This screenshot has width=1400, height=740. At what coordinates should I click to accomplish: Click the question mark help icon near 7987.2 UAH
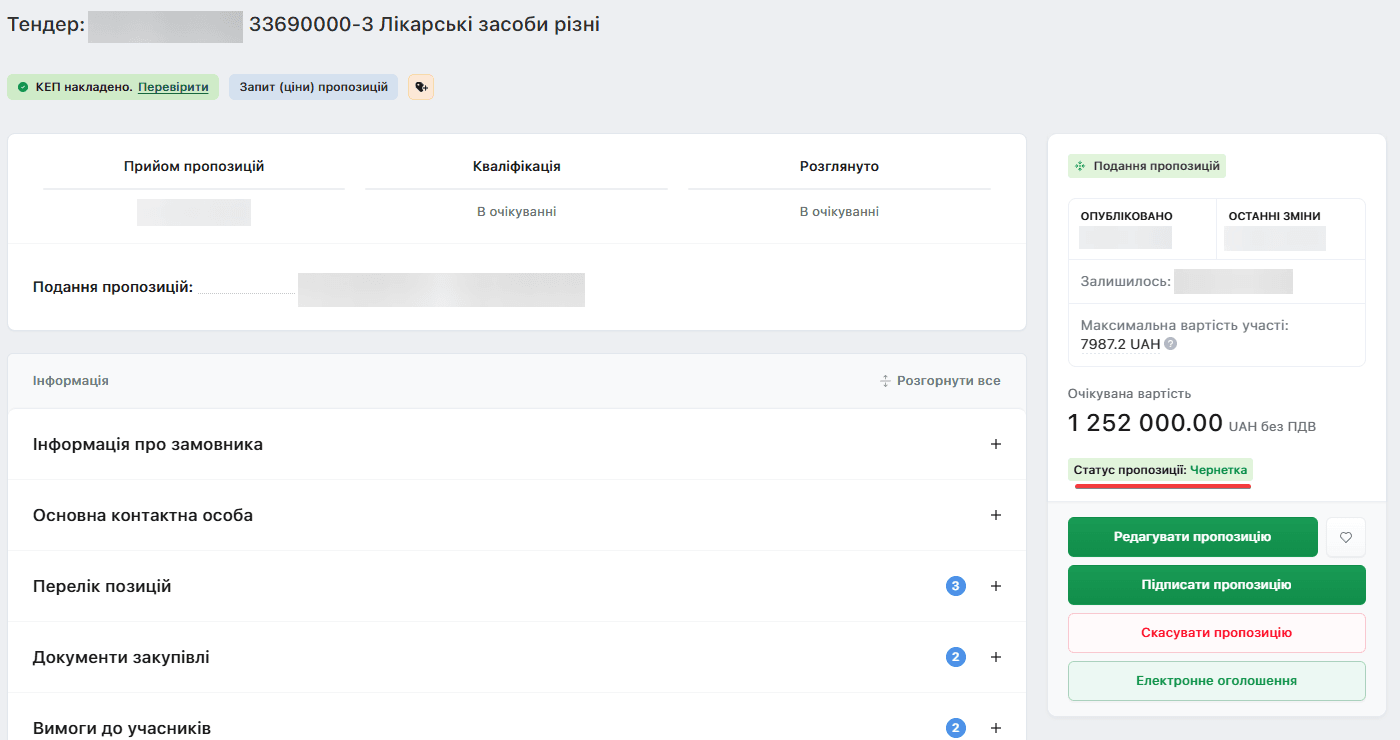click(1170, 343)
